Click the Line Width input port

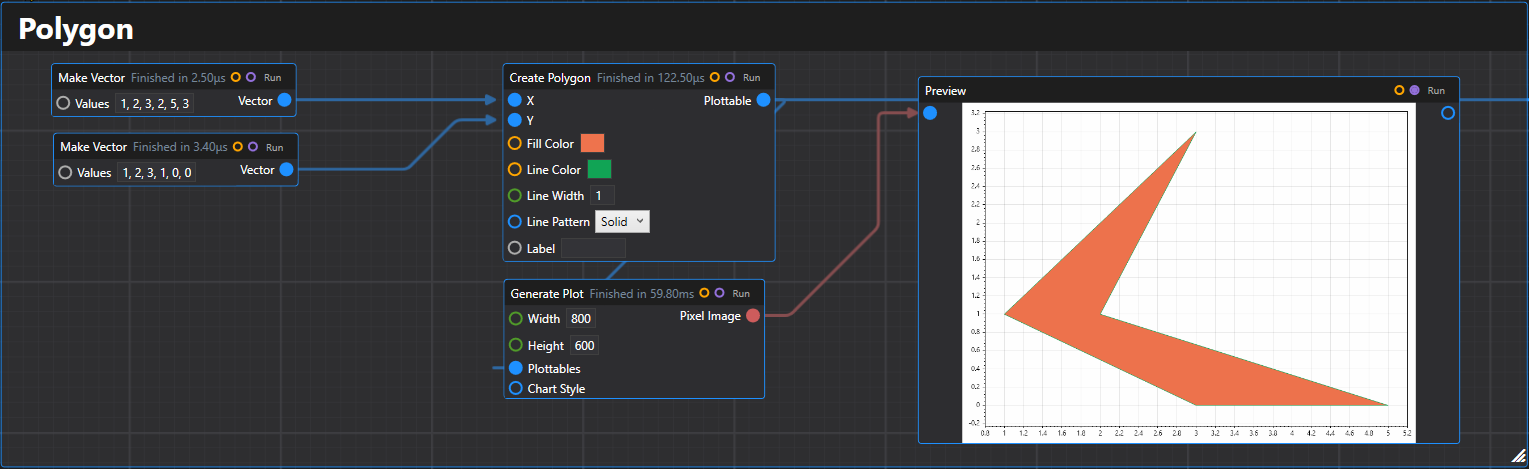point(515,196)
